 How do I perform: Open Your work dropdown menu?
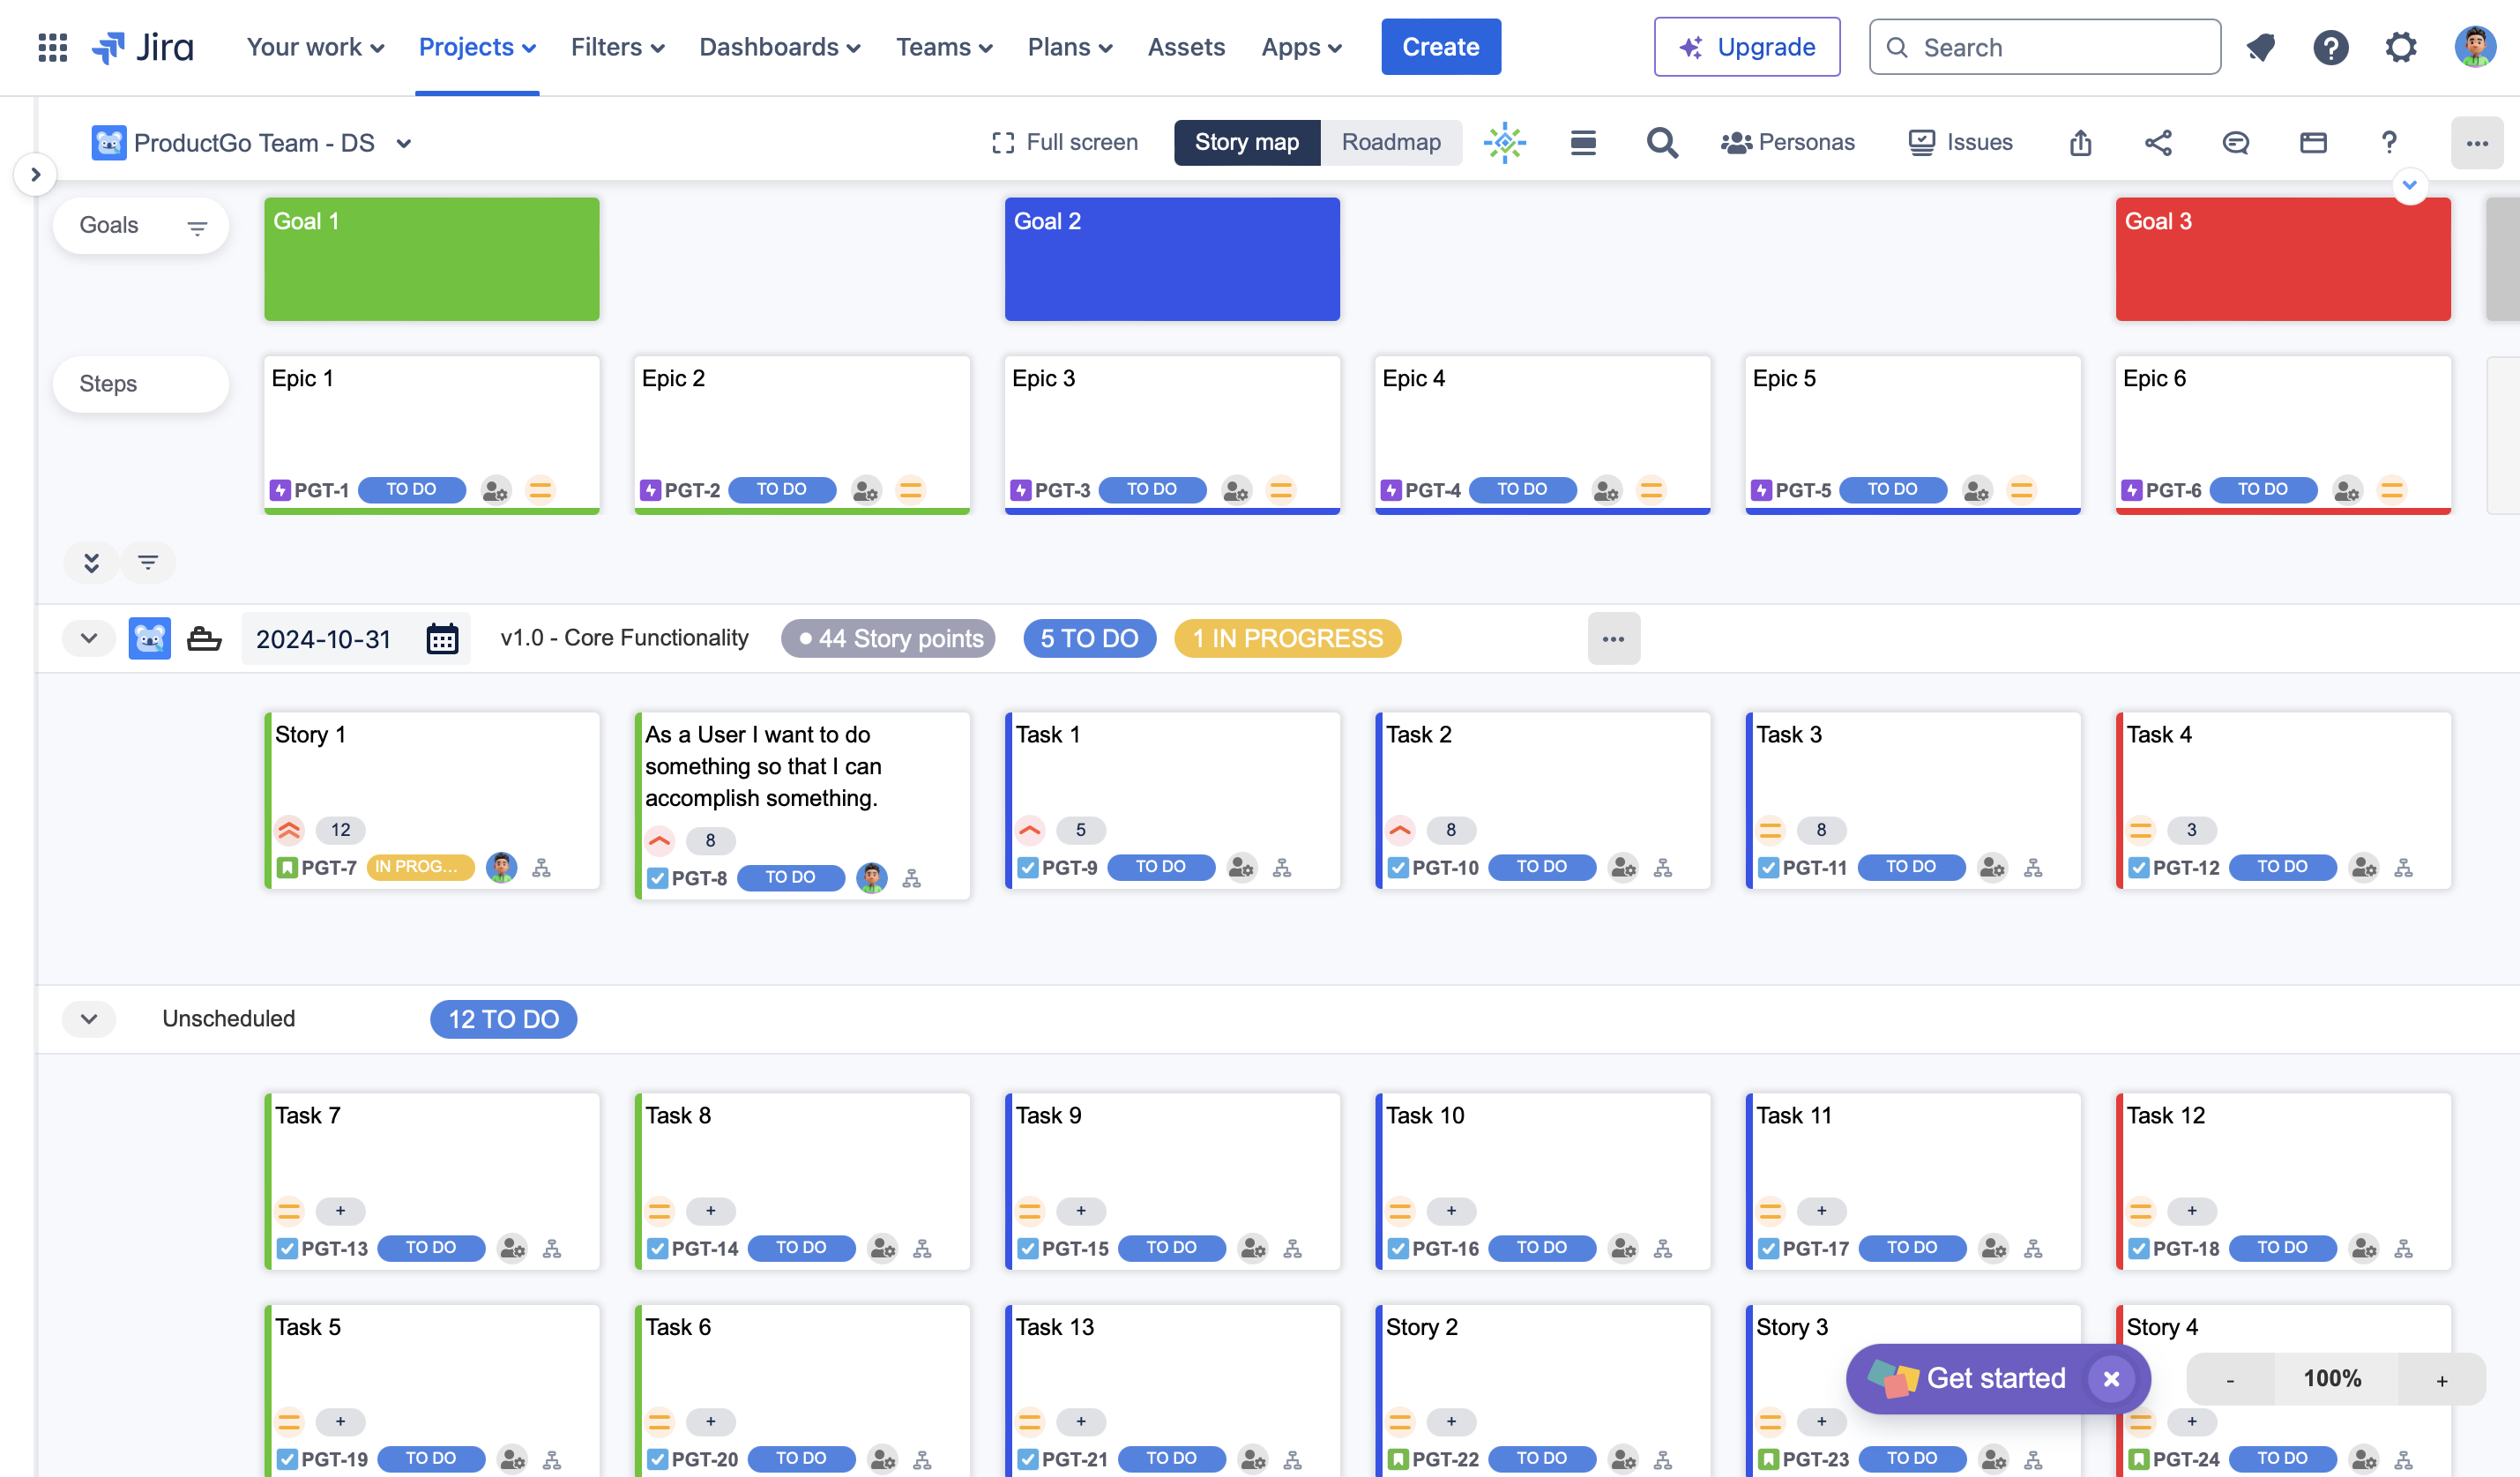(315, 48)
